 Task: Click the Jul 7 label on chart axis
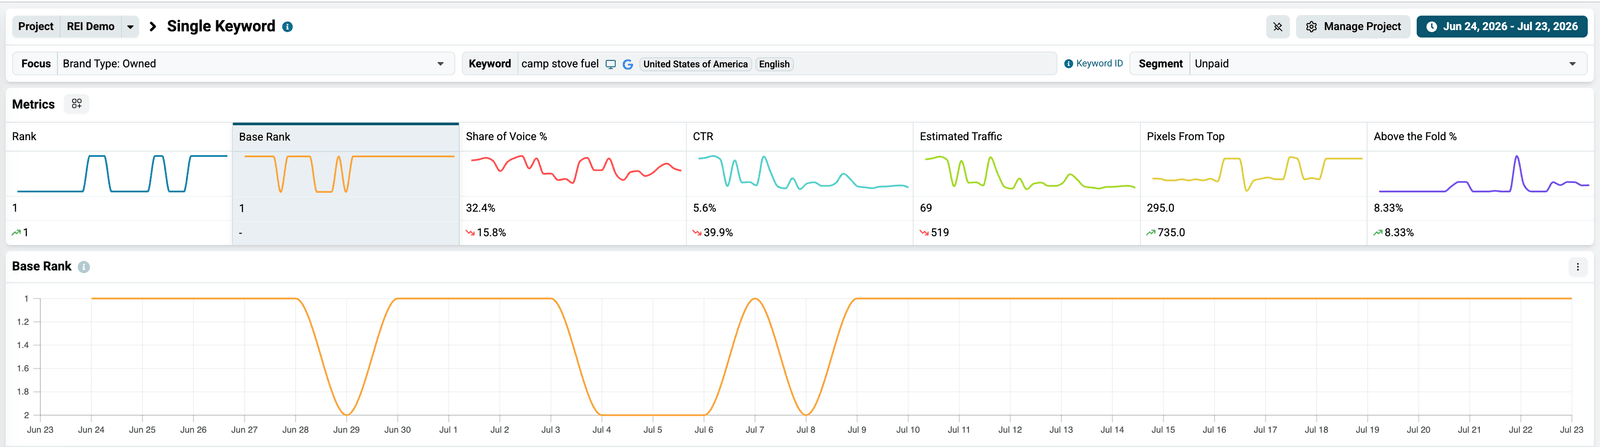tap(755, 430)
